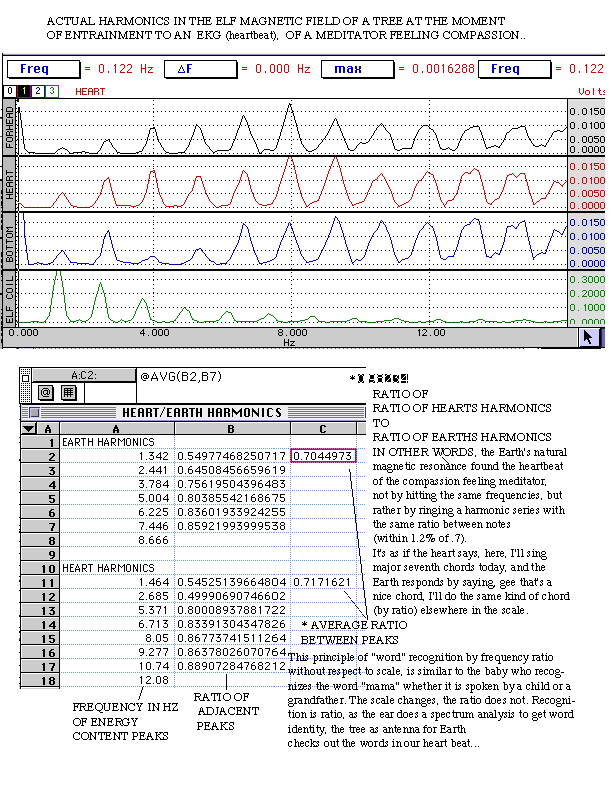Select cell C2 with 0.7044973
Viewport: 610px width, 786px height.
(323, 456)
